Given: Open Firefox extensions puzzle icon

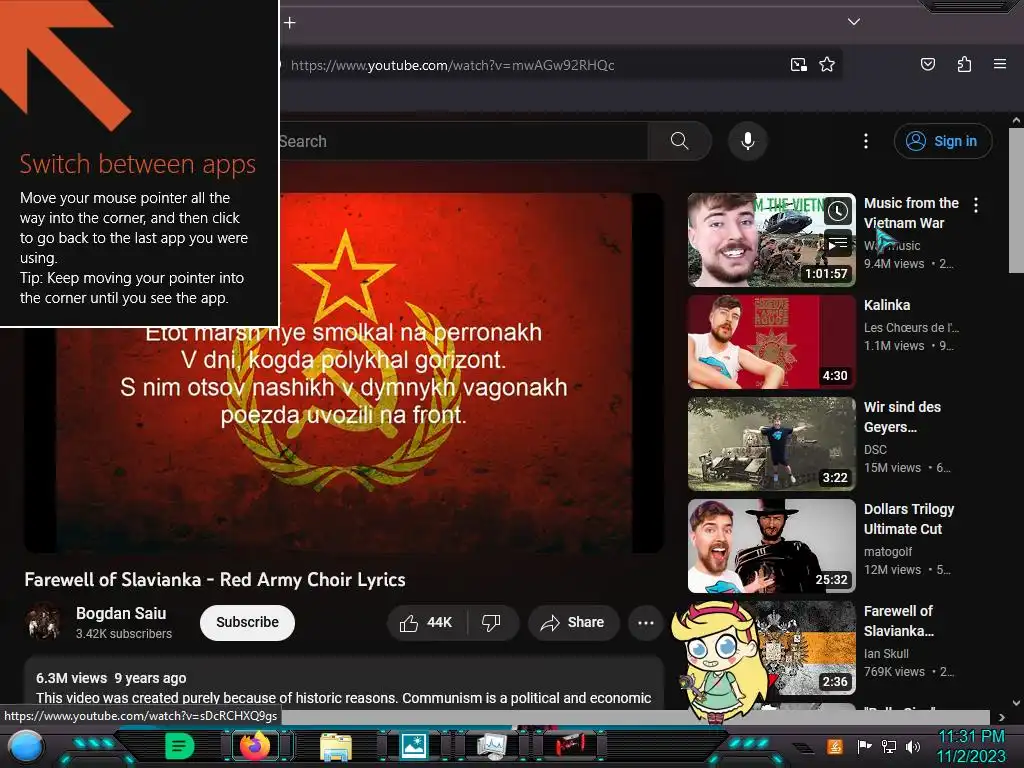Looking at the screenshot, I should 965,64.
